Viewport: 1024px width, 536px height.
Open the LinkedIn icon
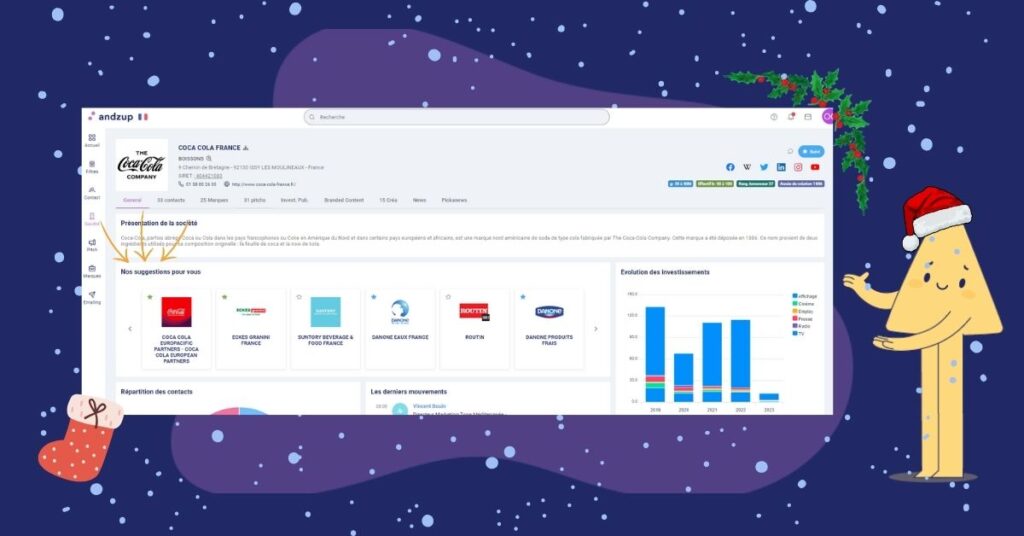pyautogui.click(x=781, y=167)
